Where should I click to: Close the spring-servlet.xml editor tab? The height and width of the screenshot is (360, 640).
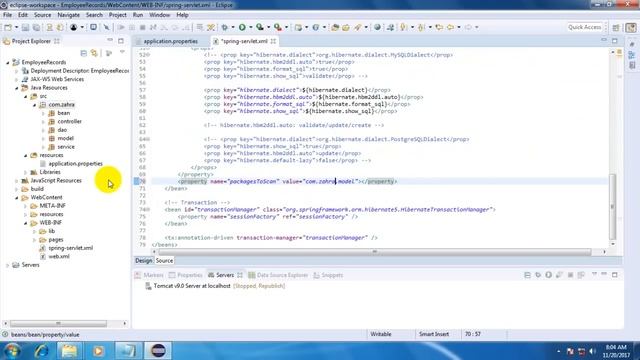(x=273, y=41)
